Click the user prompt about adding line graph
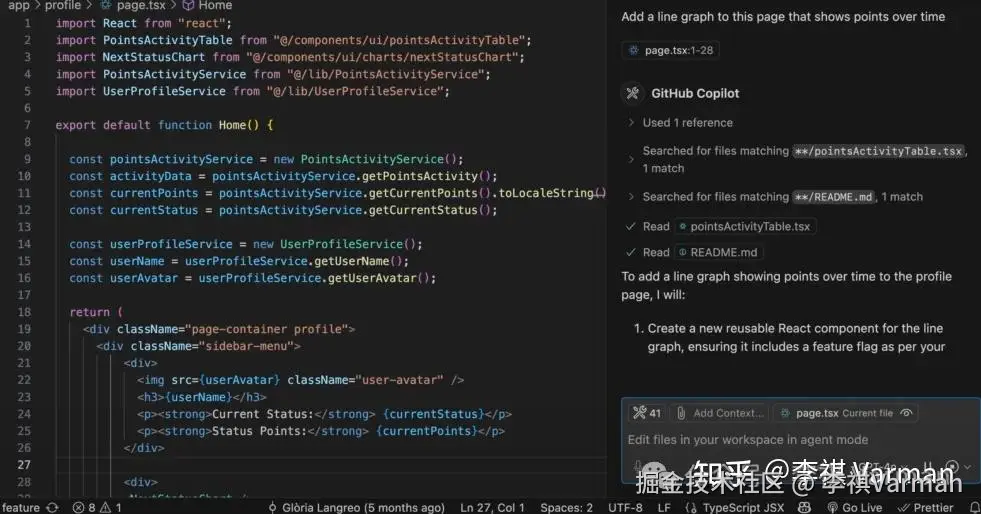 tap(783, 17)
